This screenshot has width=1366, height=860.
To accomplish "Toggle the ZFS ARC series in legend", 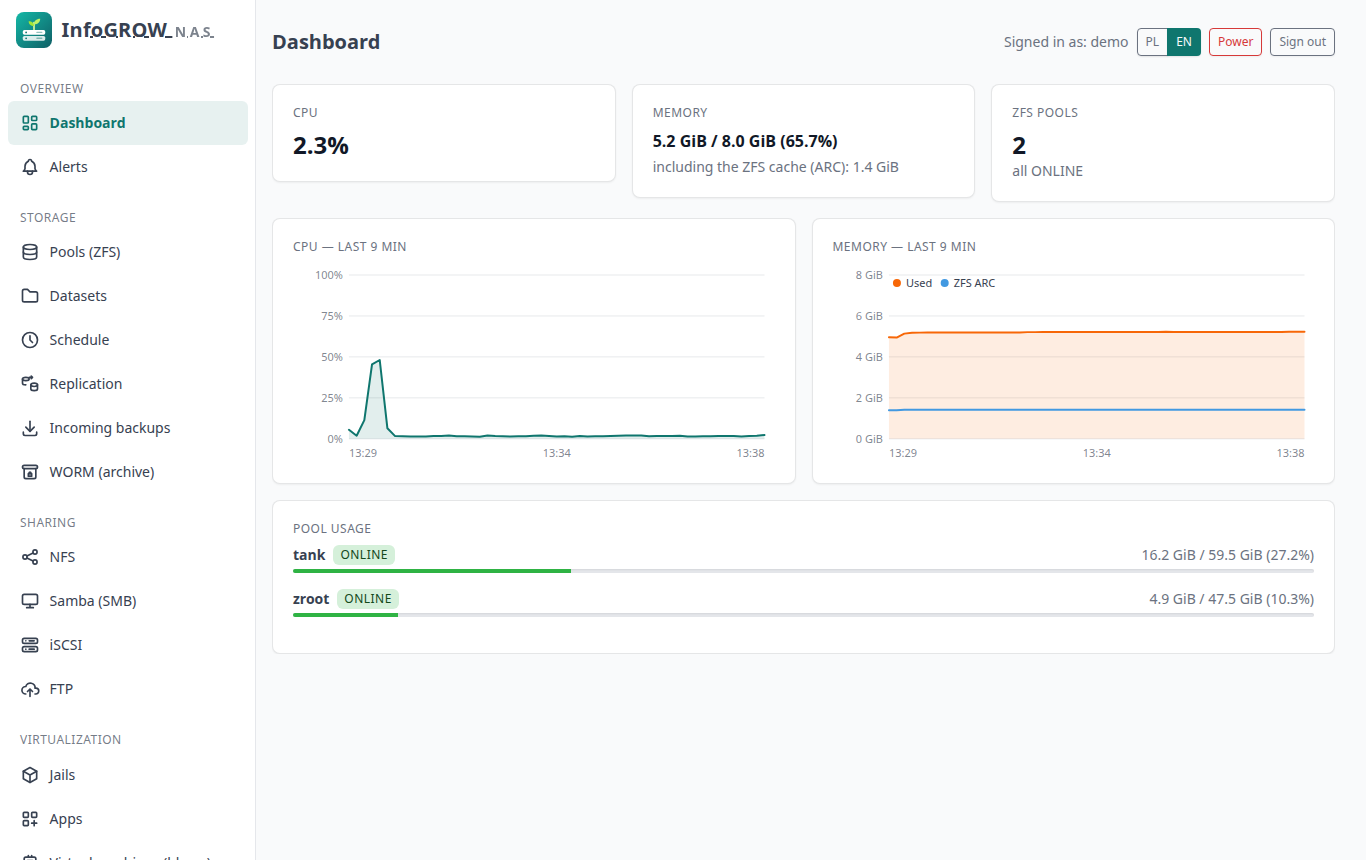I will 968,283.
